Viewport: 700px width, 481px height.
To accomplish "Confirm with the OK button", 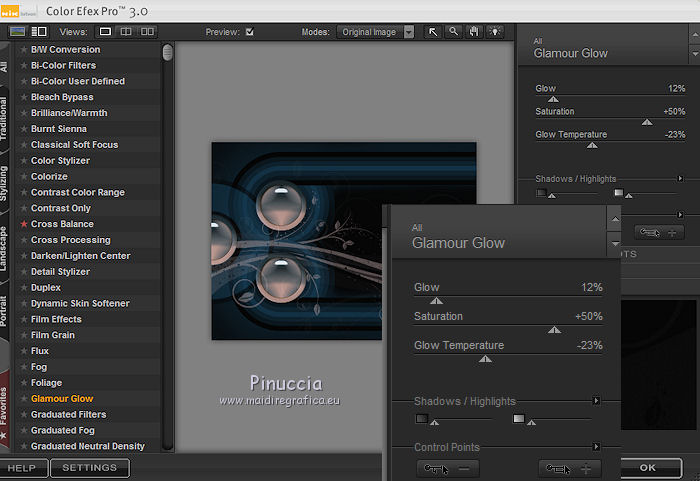I will pyautogui.click(x=651, y=468).
